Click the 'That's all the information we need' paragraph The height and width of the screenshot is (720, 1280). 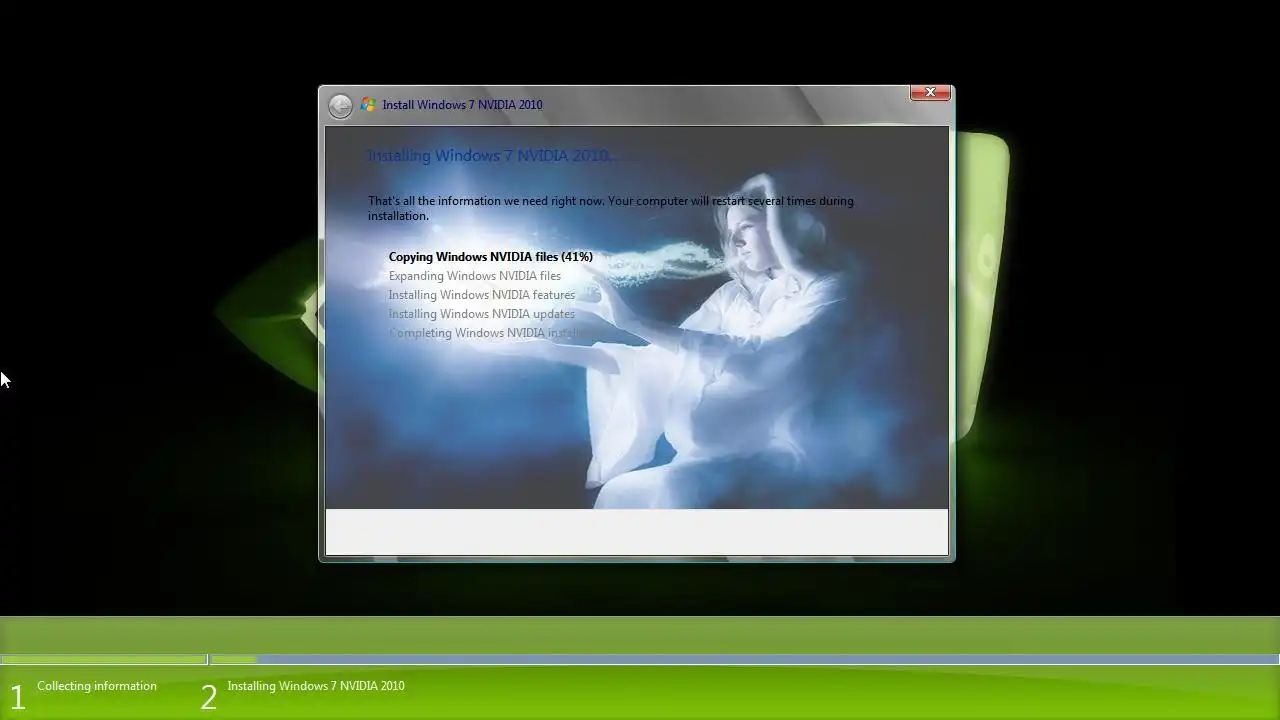point(610,208)
